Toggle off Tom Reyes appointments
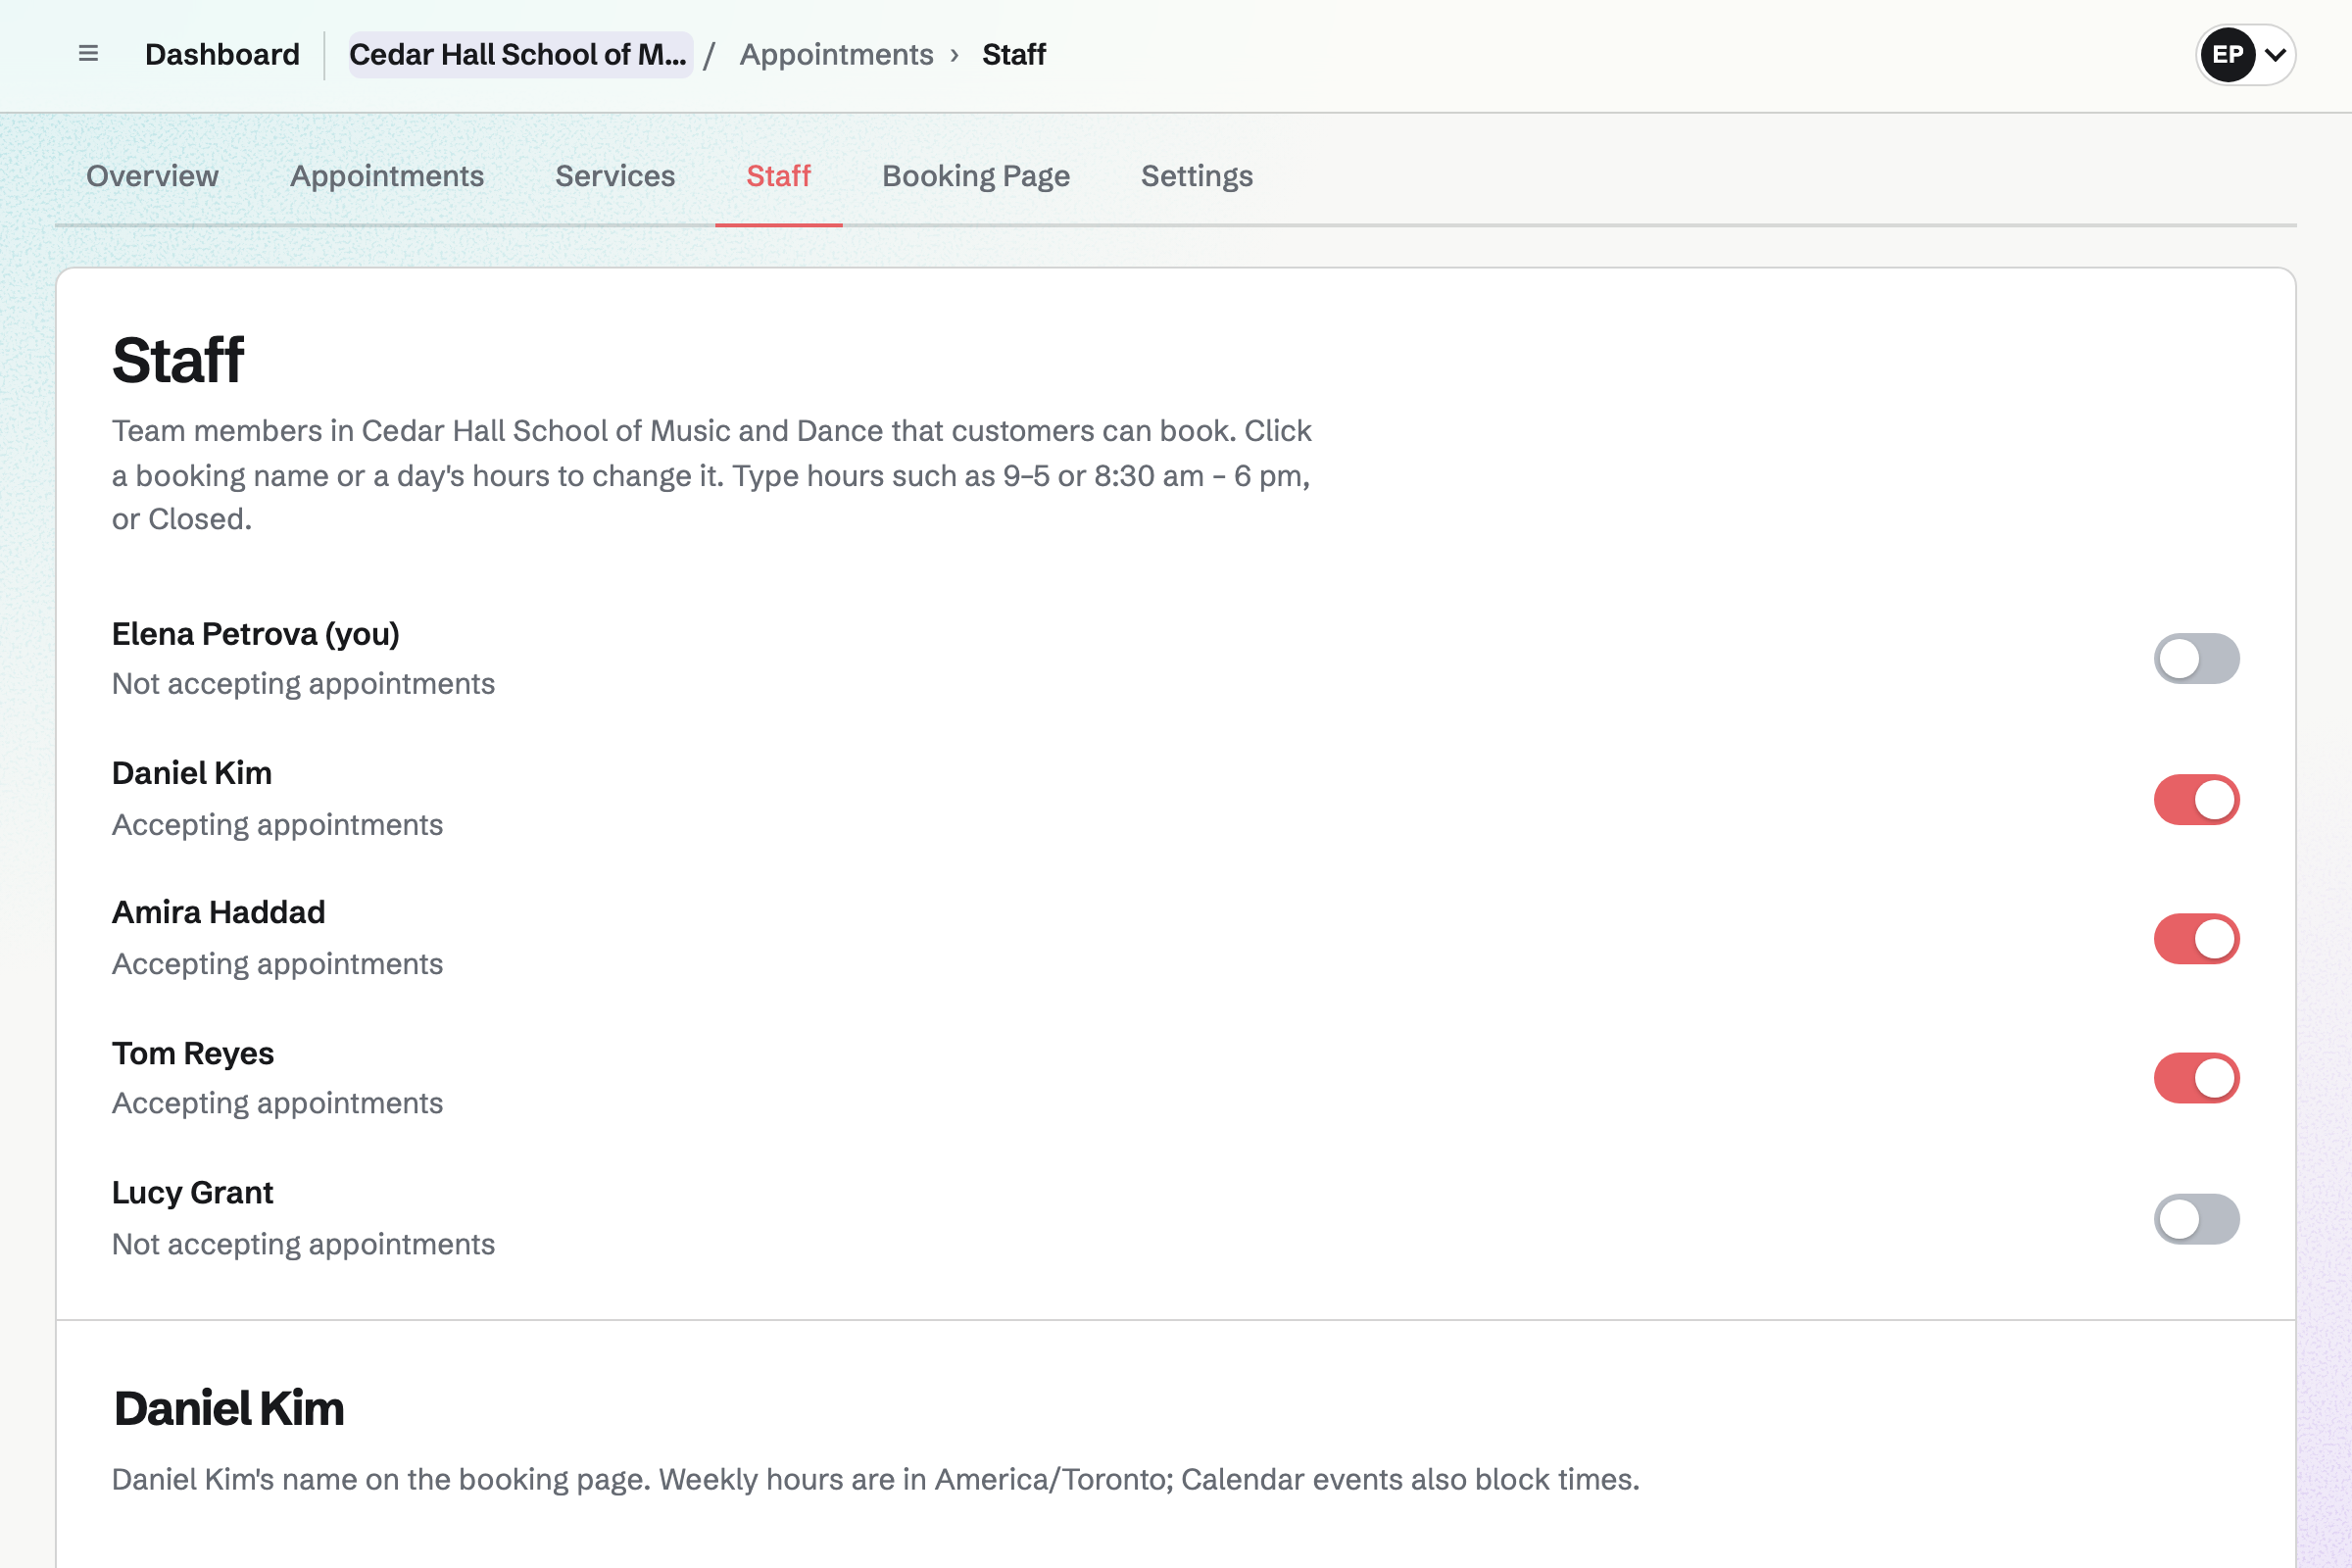This screenshot has width=2352, height=1568. coord(2196,1078)
